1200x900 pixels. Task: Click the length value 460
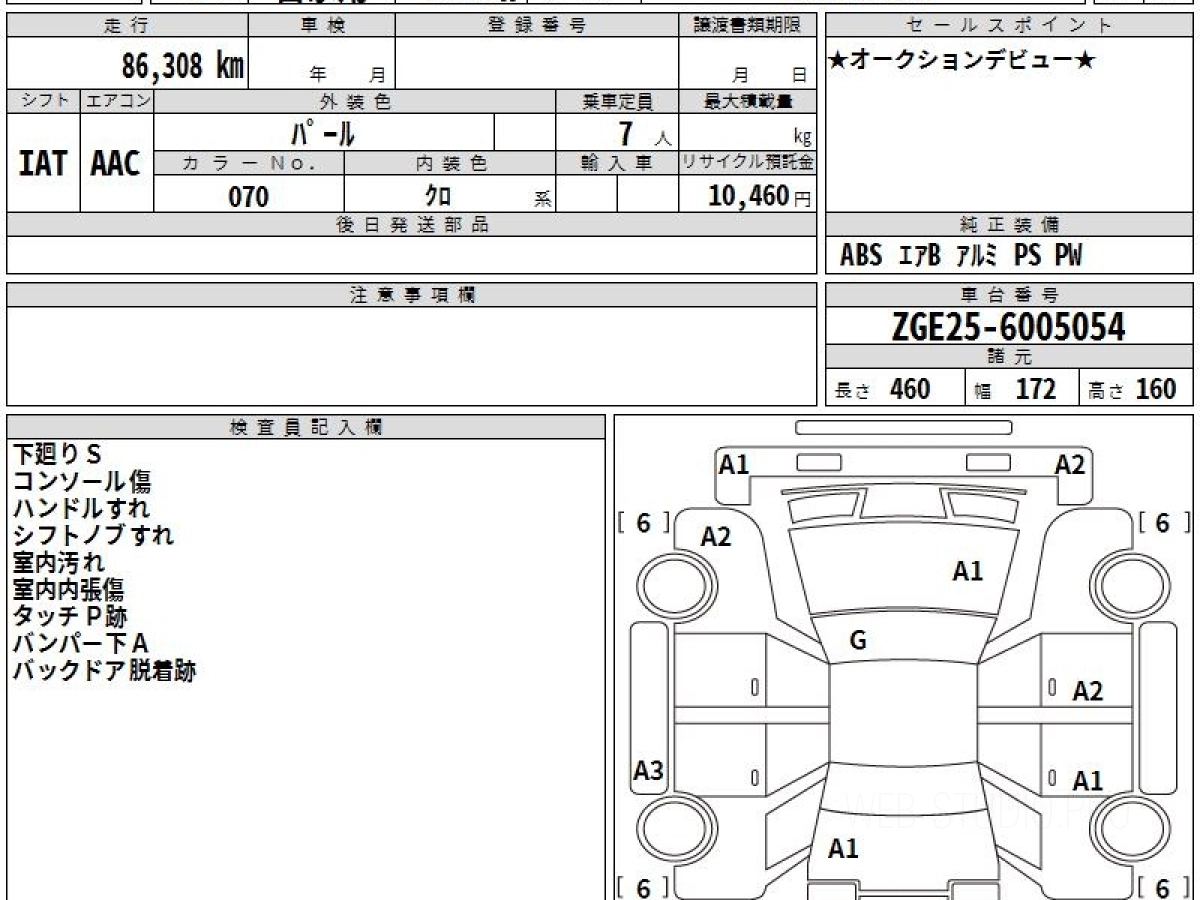[x=910, y=389]
